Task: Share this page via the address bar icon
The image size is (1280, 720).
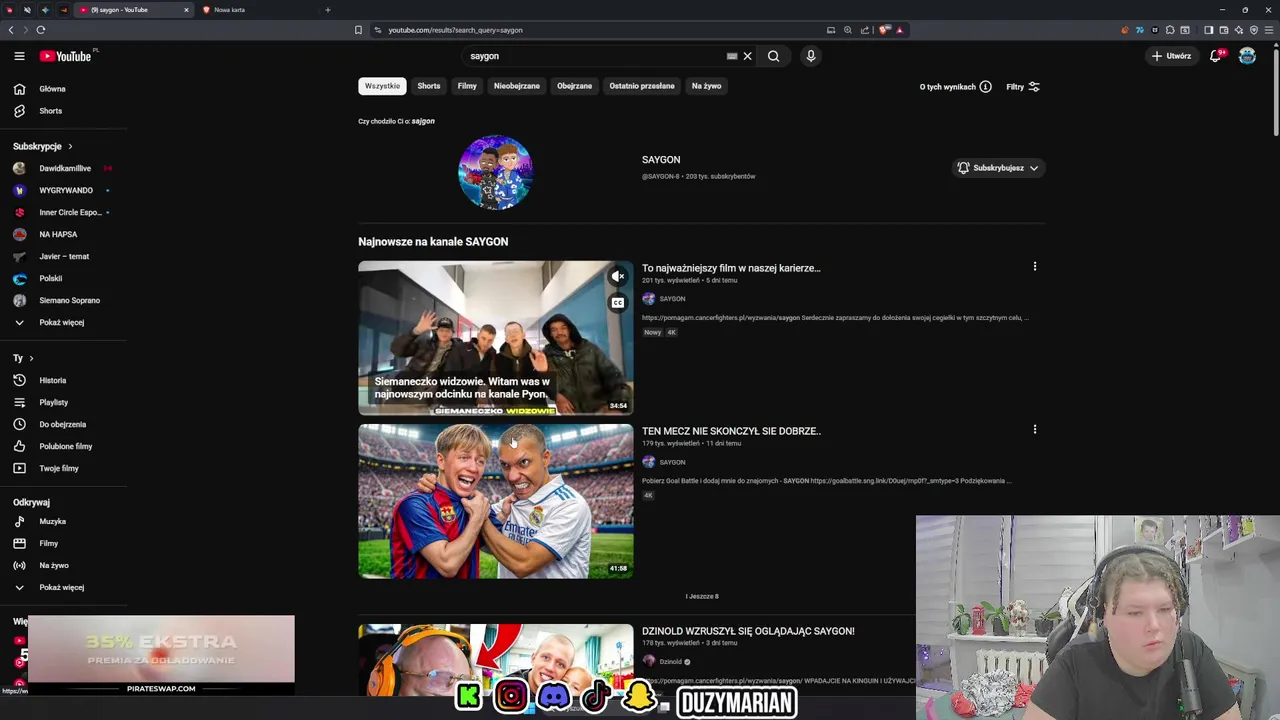Action: point(865,30)
